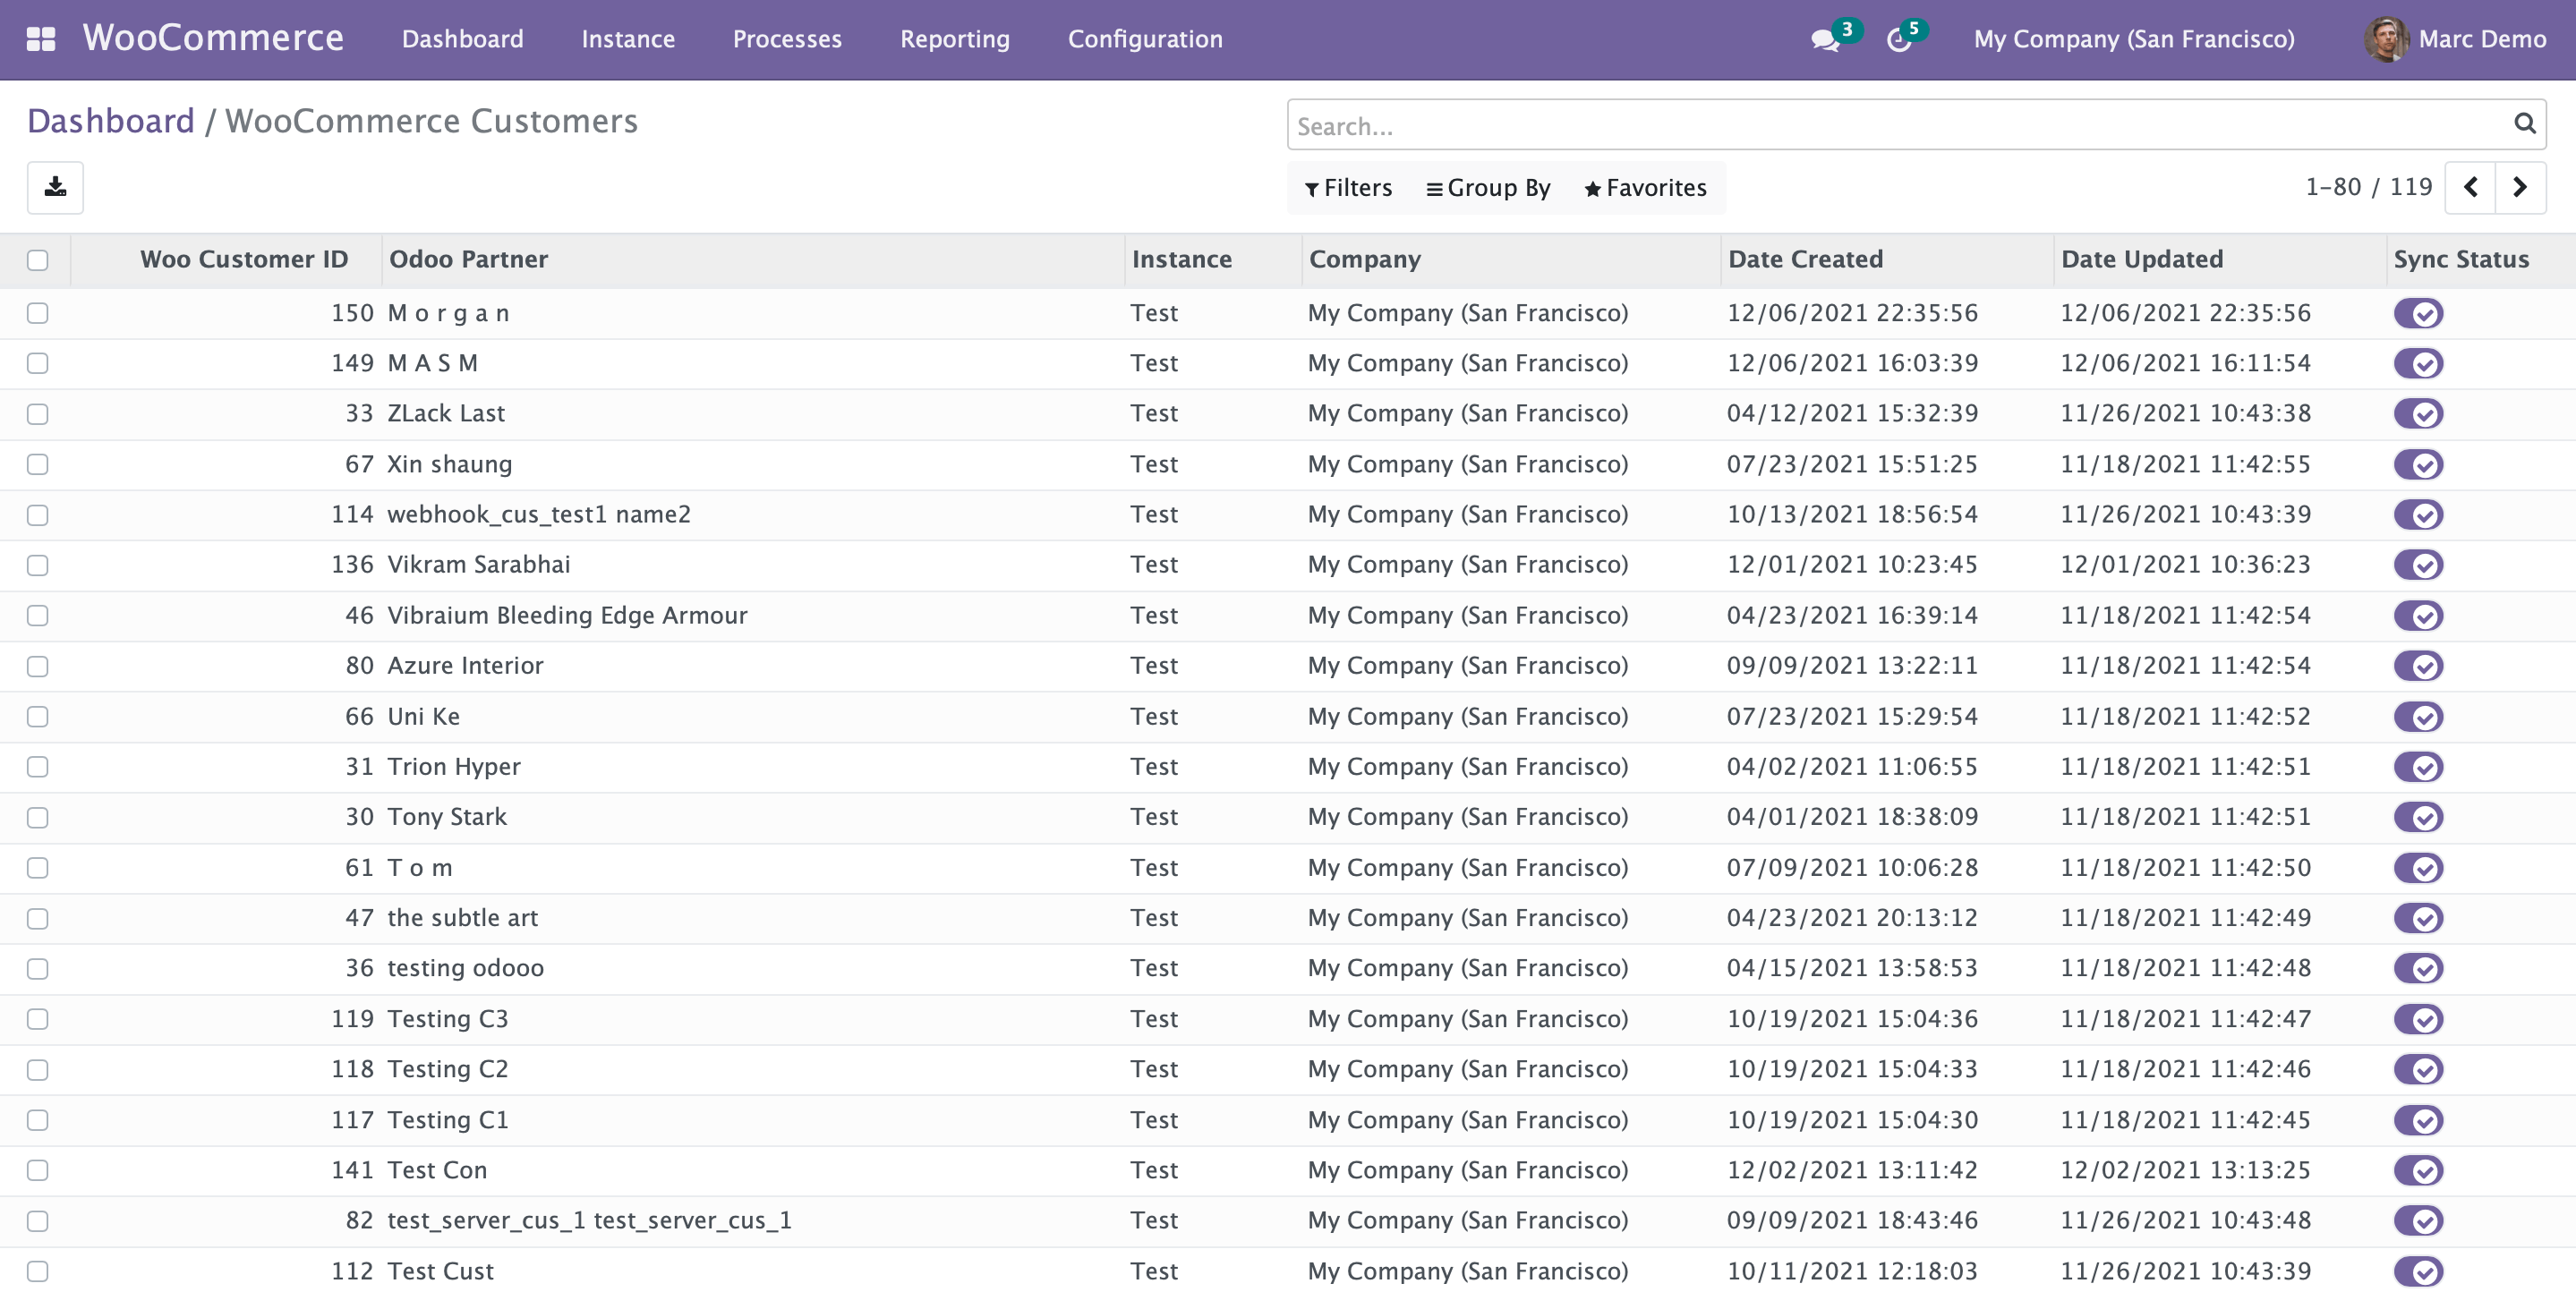
Task: Click the search magnifier icon
Action: (2524, 124)
